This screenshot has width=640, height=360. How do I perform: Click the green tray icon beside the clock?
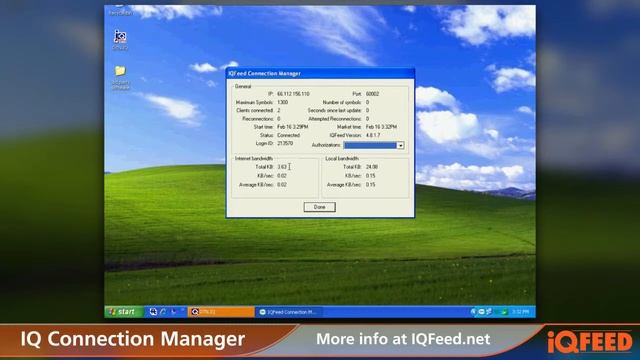pos(504,312)
